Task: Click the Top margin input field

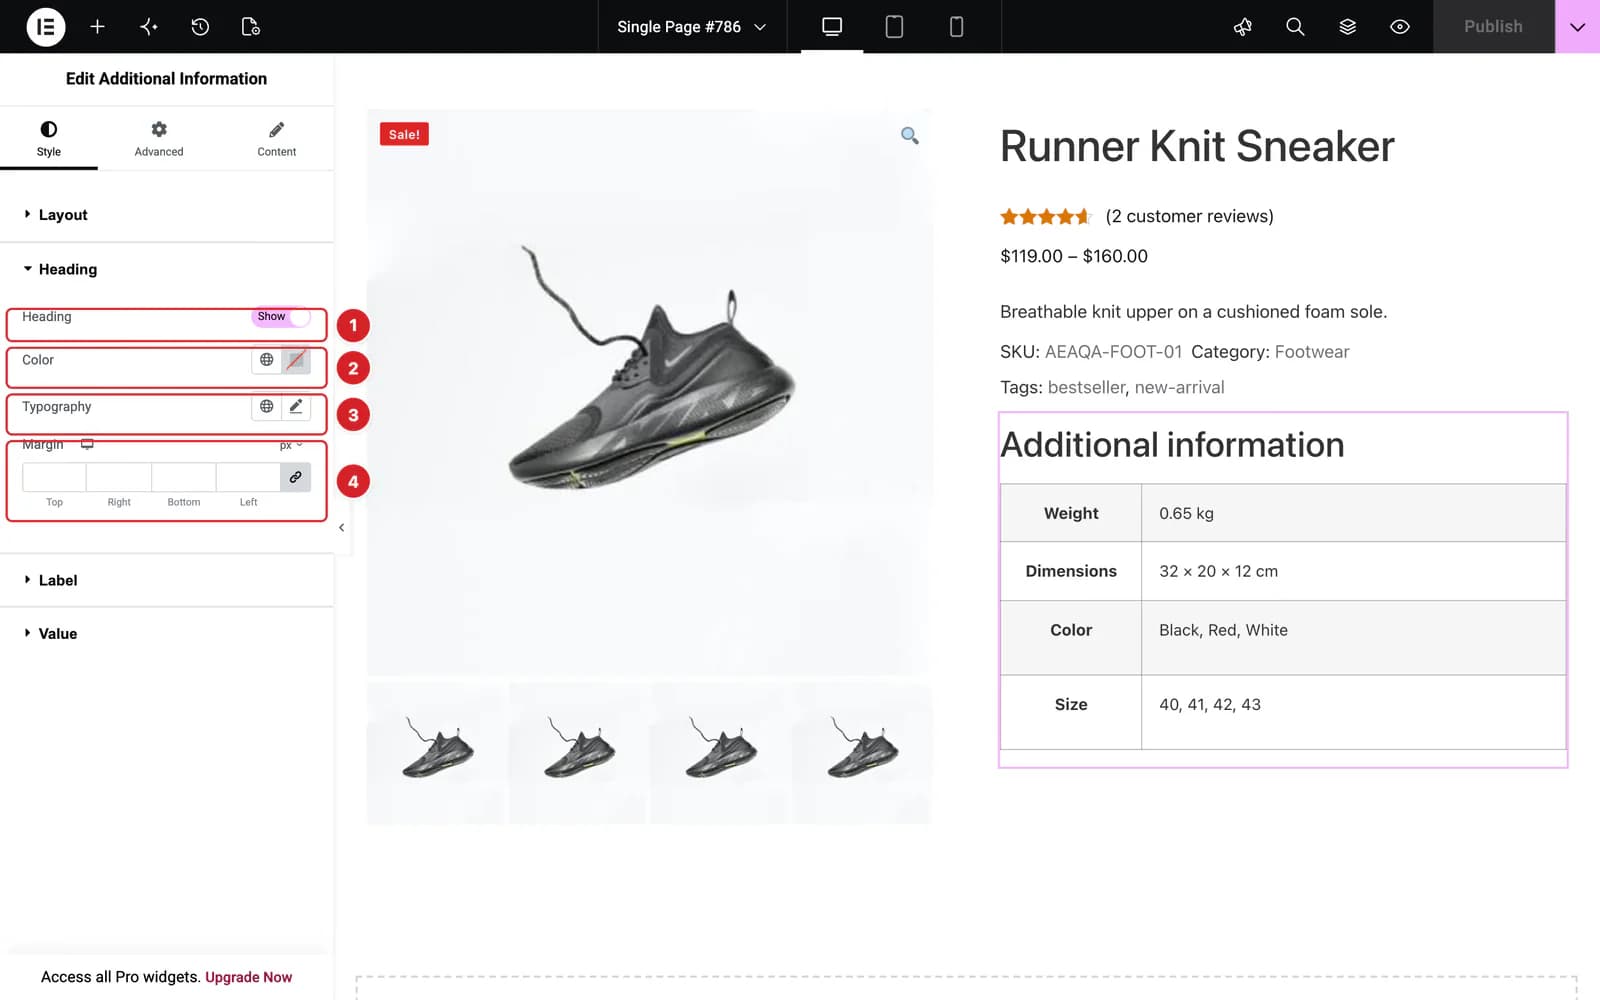Action: [54, 478]
